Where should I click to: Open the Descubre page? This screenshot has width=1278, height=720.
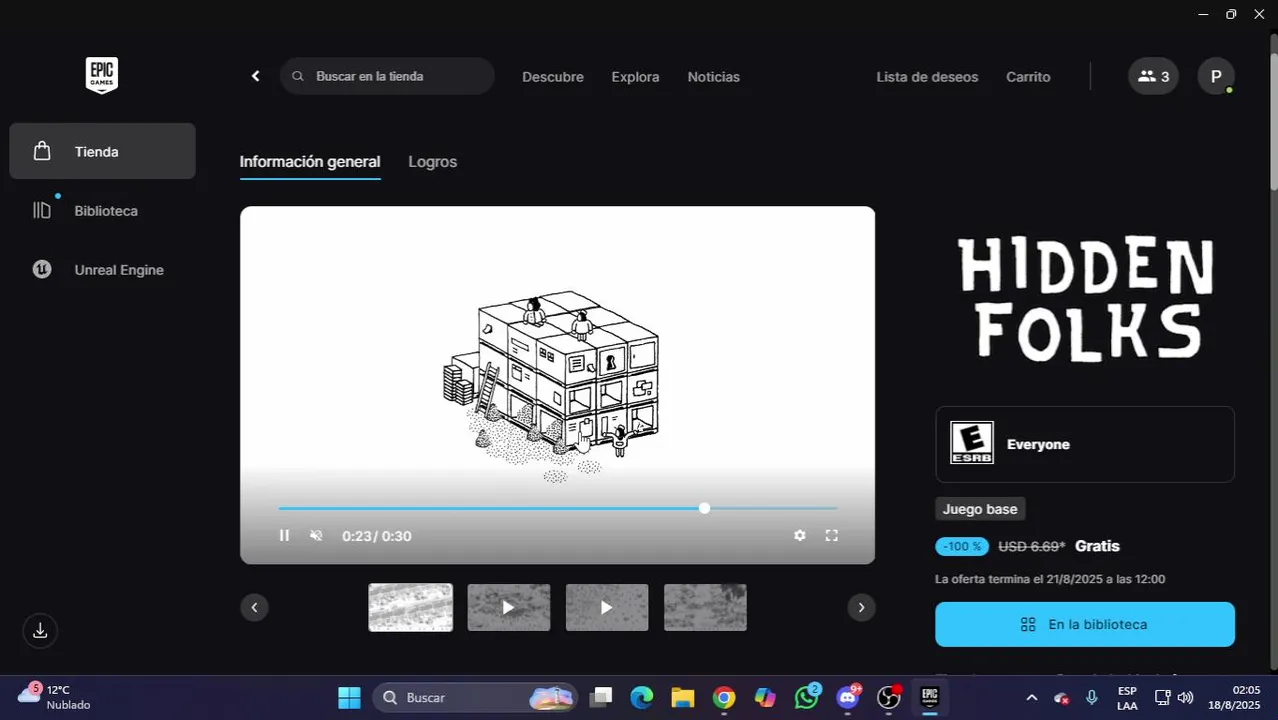point(553,77)
